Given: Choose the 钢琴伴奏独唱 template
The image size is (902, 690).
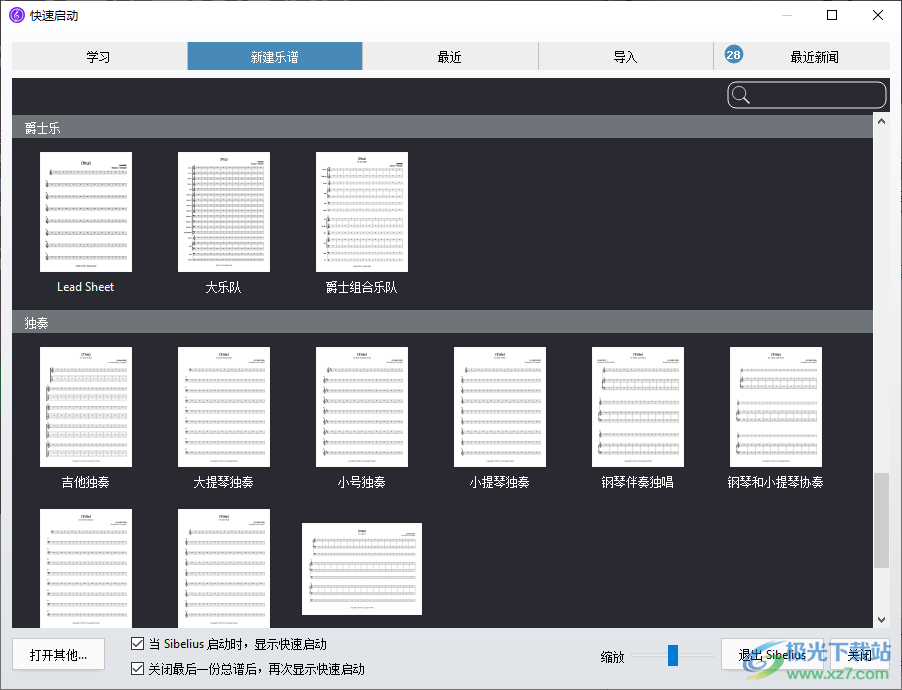Looking at the screenshot, I should (x=637, y=406).
